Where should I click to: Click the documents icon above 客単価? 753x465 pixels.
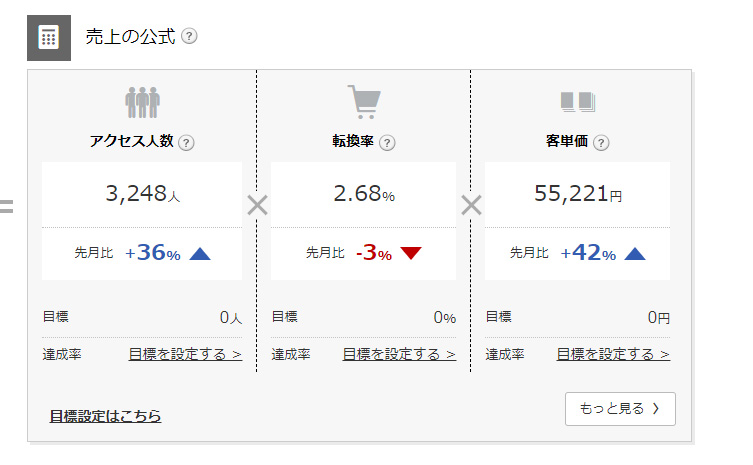coord(578,102)
